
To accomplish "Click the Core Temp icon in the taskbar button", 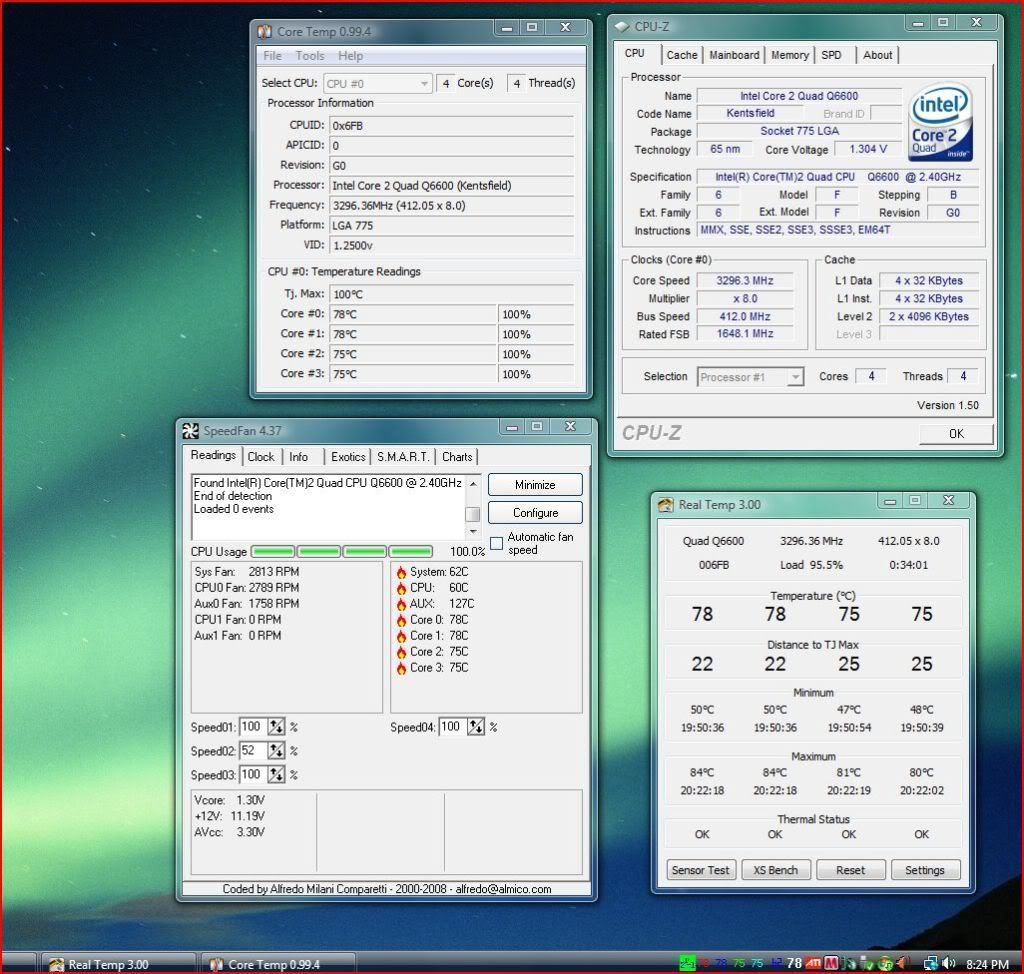I will pyautogui.click(x=217, y=964).
